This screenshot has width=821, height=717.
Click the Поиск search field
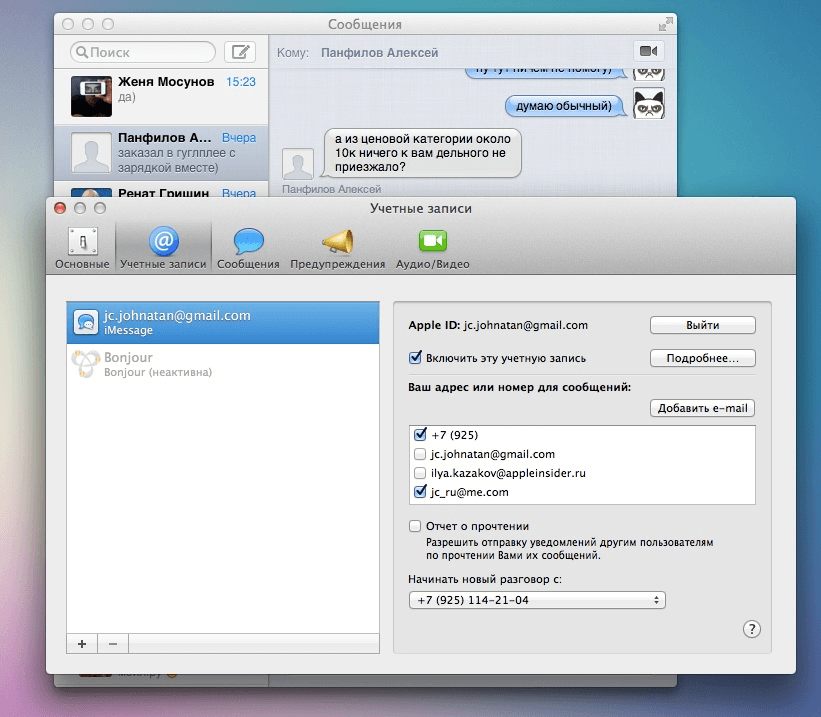(x=143, y=52)
